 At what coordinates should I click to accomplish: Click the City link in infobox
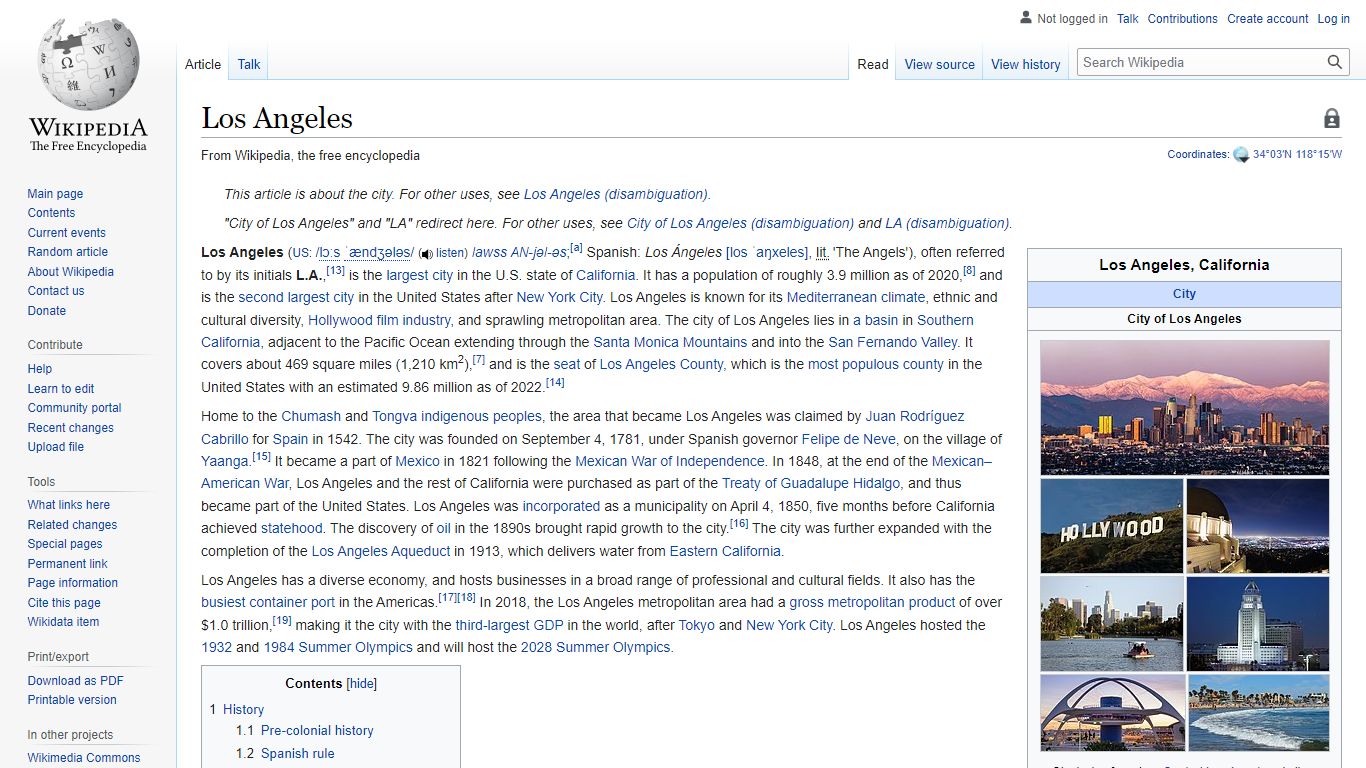point(1184,294)
